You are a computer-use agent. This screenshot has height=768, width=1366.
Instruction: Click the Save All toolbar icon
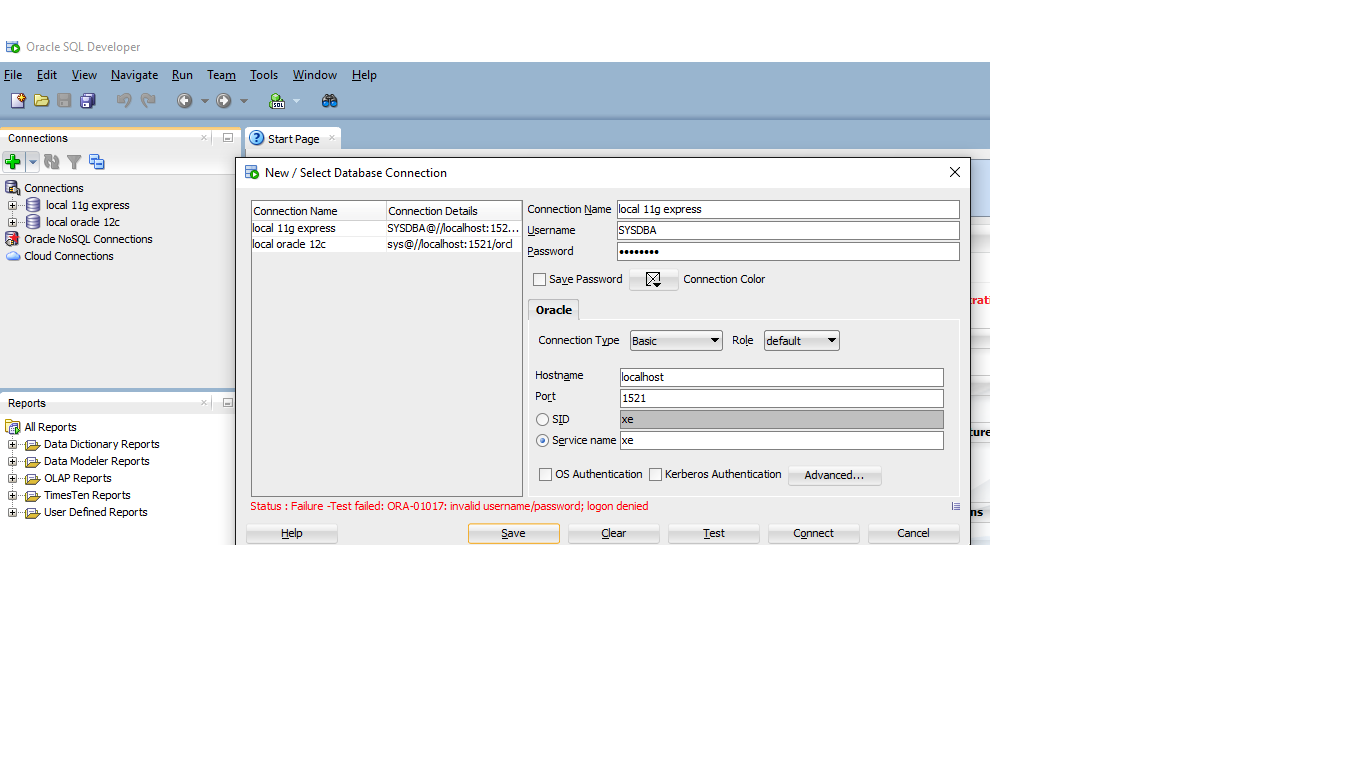[87, 101]
